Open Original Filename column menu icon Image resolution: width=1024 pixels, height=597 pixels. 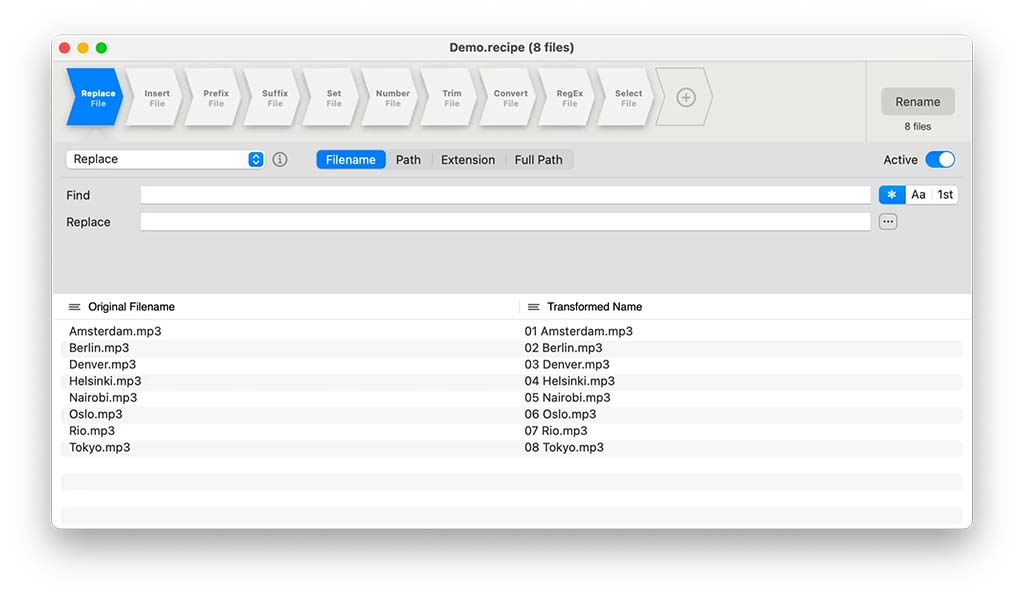[x=75, y=307]
